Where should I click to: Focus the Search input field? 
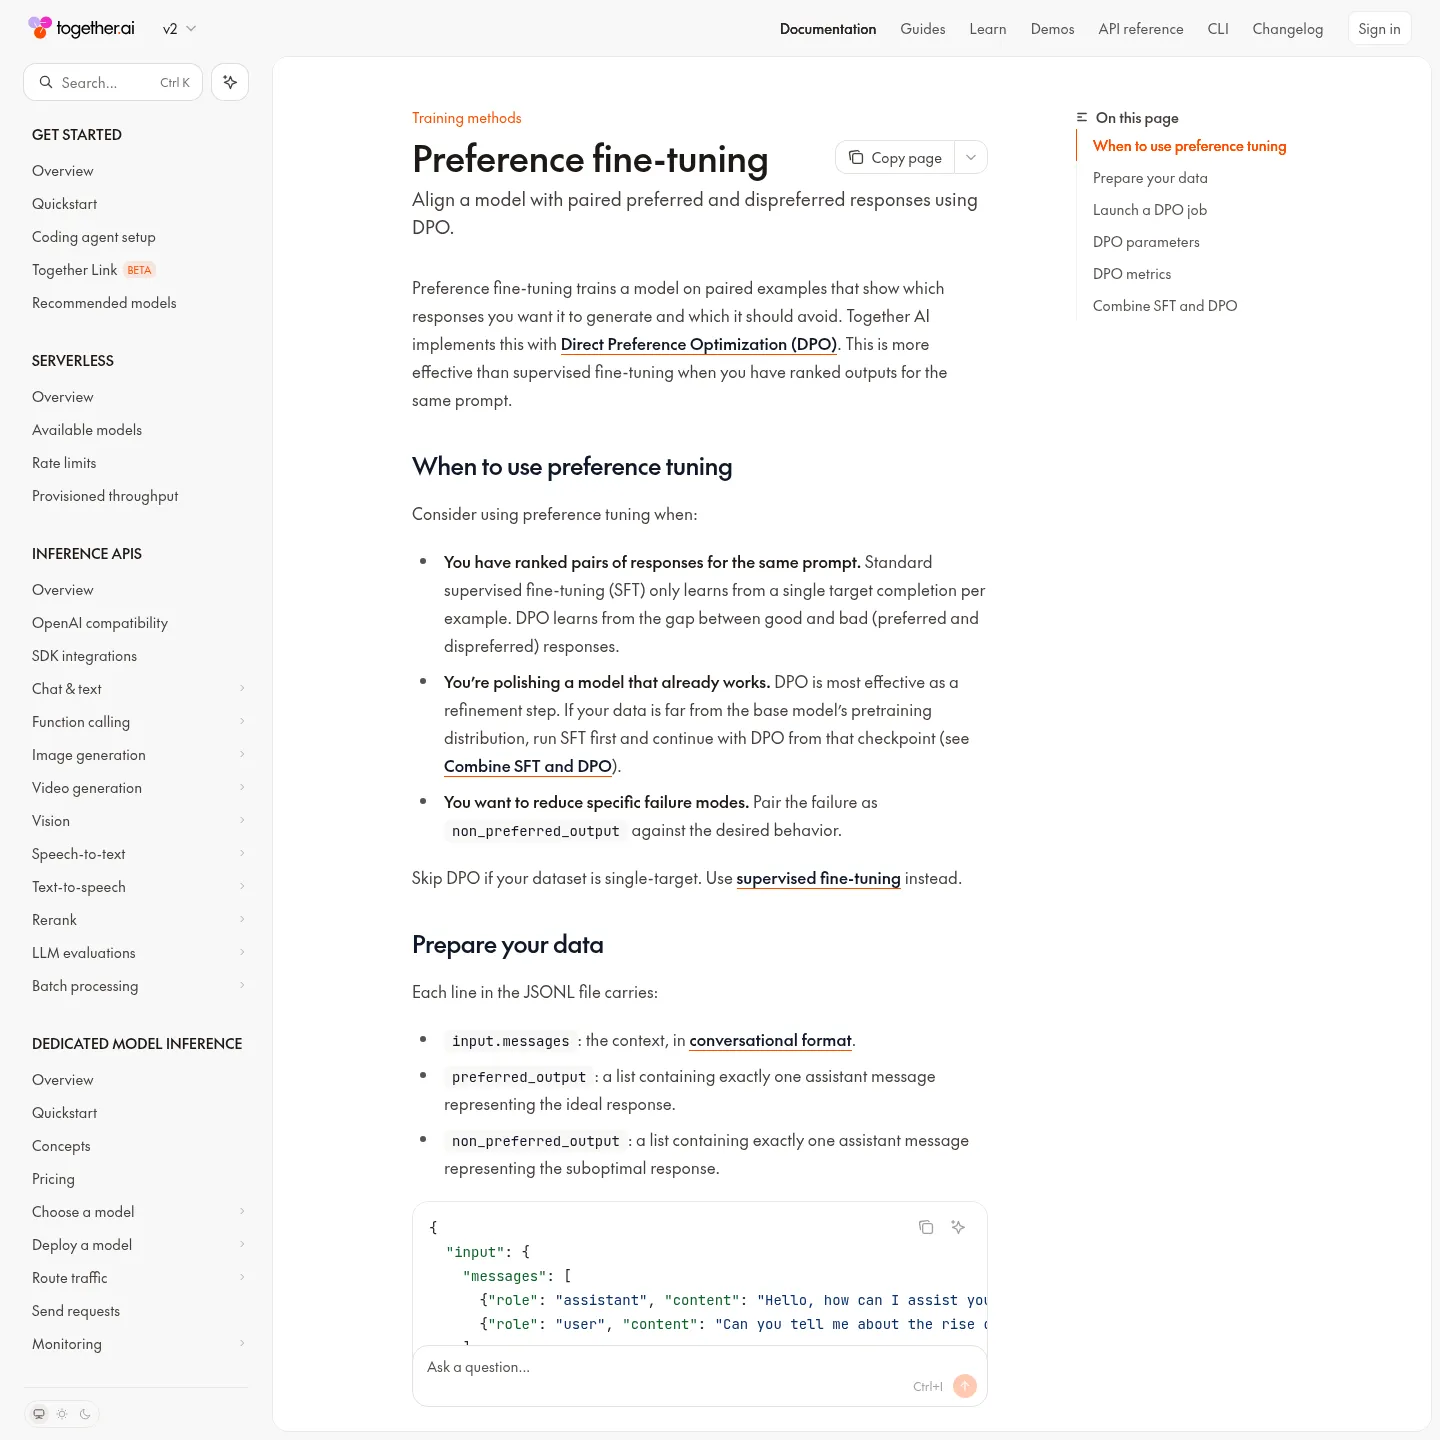(x=113, y=82)
